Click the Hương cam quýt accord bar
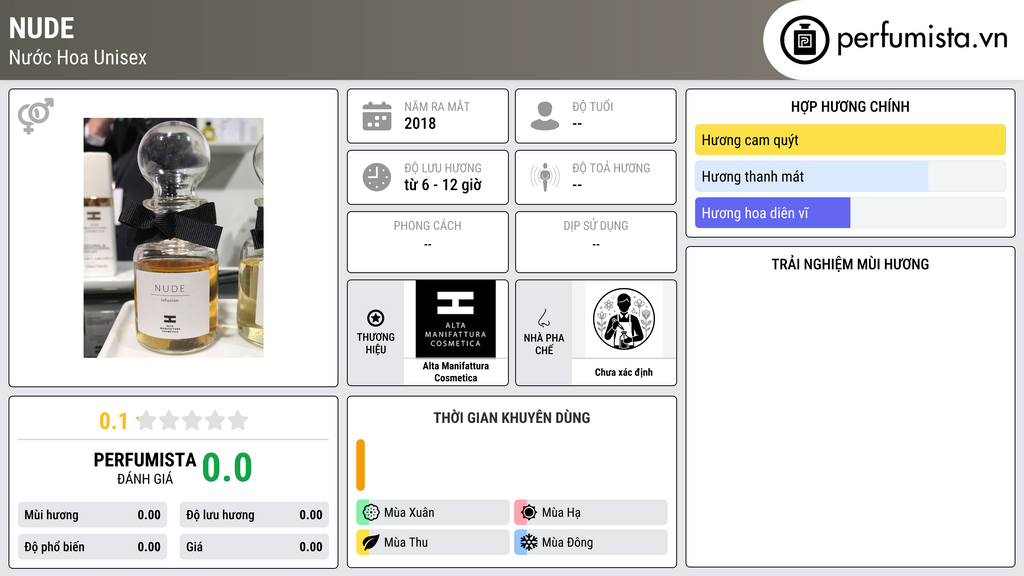This screenshot has width=1024, height=576. click(850, 140)
